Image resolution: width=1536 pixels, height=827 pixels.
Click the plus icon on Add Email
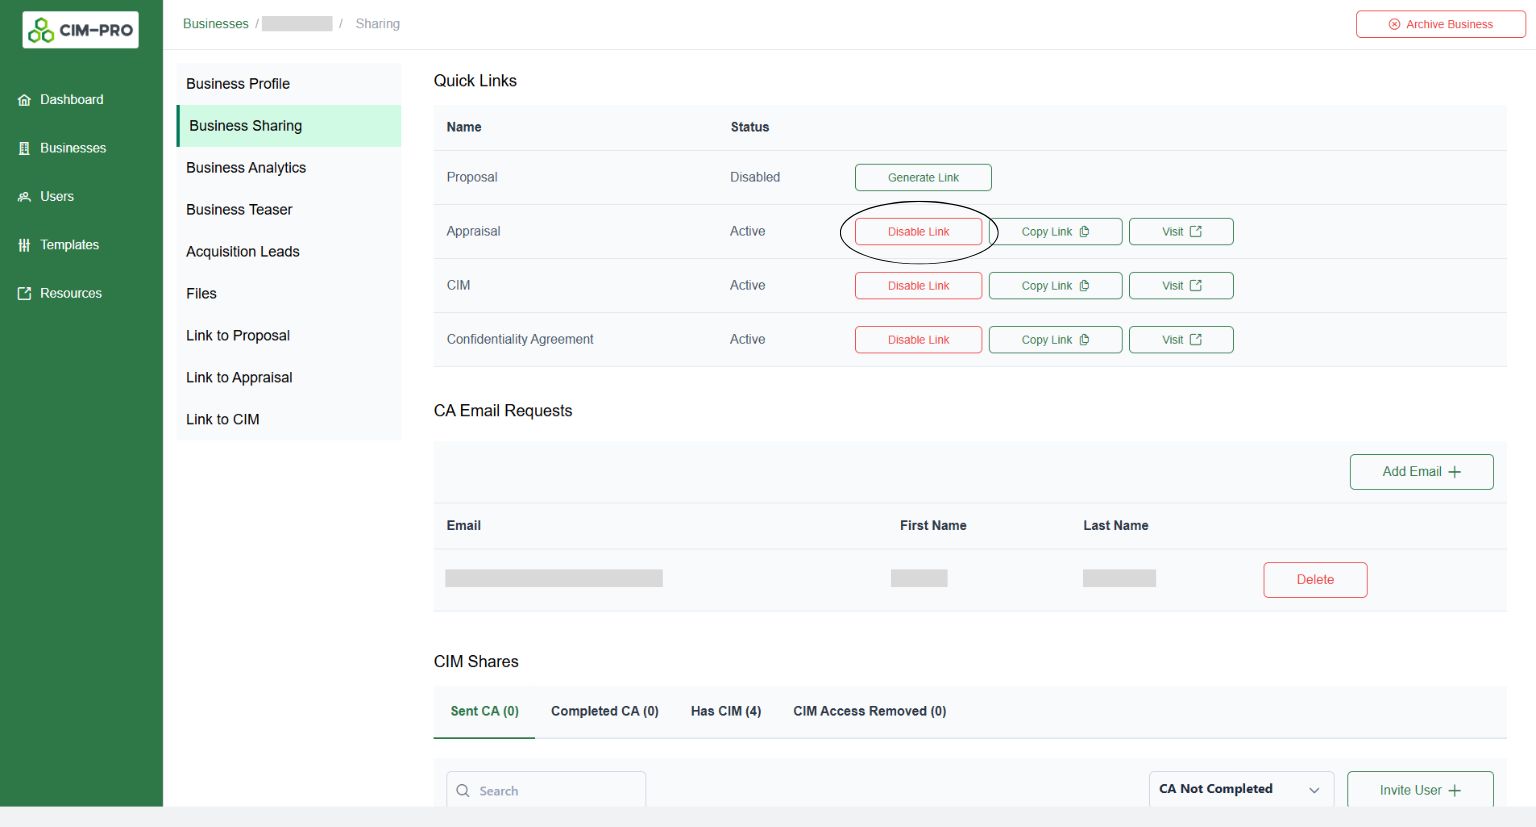click(x=1454, y=472)
